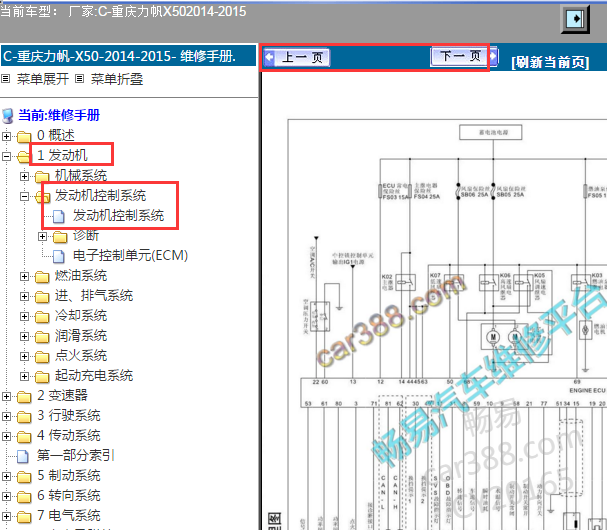
Task: Expand the 诊断 tree node
Action: click(x=43, y=237)
